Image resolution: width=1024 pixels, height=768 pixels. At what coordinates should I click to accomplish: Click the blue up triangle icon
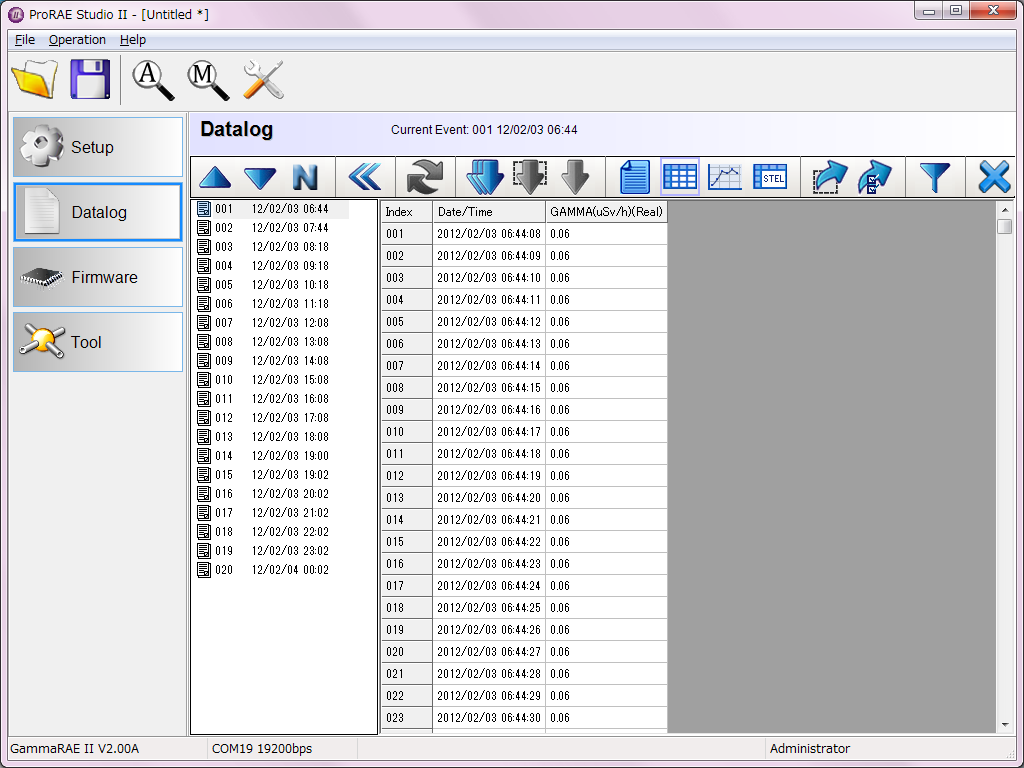coord(215,177)
